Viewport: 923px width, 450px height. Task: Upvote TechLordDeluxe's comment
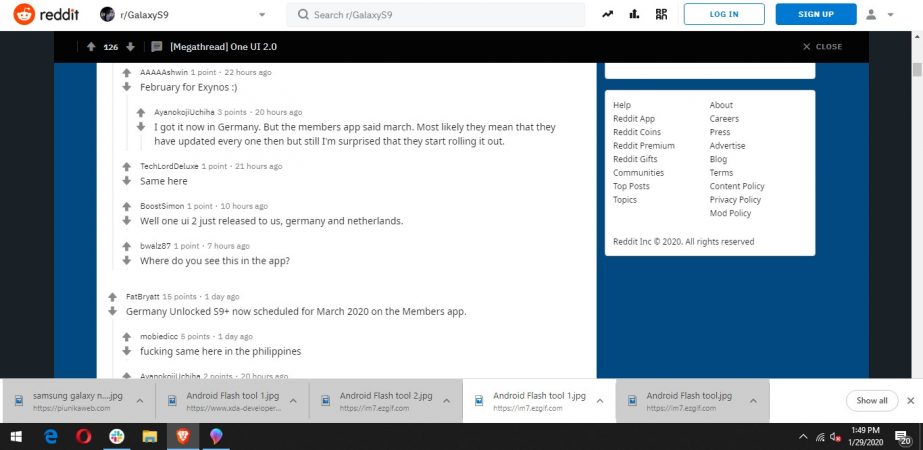coord(126,167)
